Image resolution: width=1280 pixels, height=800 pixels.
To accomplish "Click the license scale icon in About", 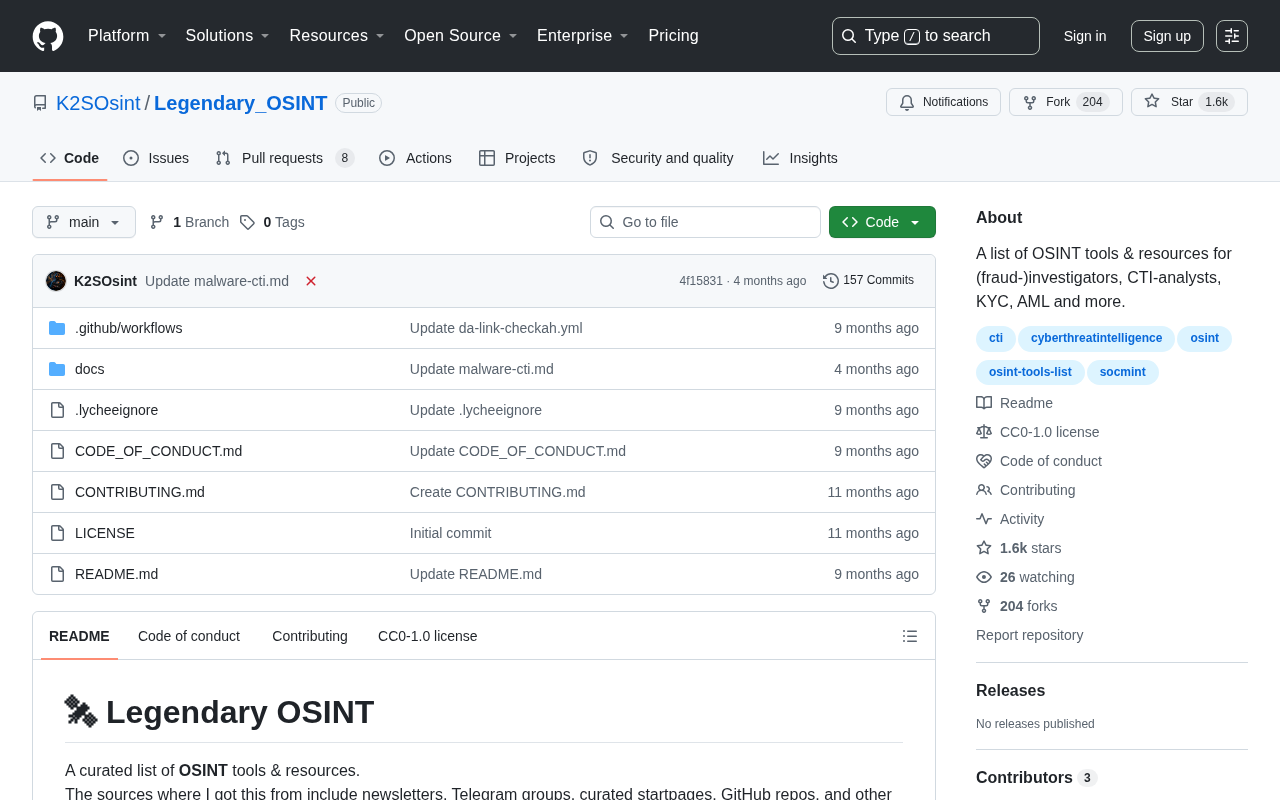I will tap(984, 432).
